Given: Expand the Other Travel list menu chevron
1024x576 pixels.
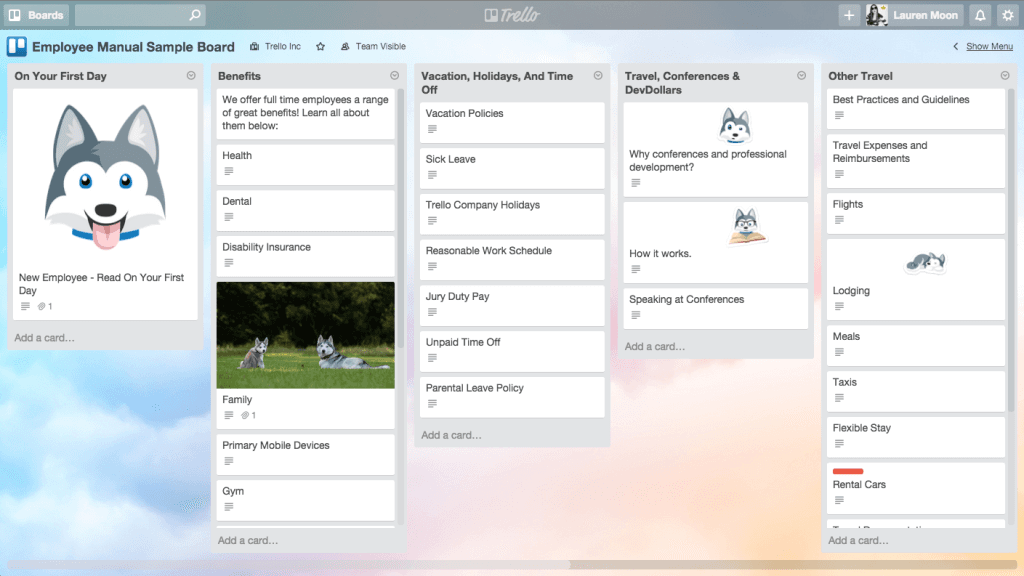Looking at the screenshot, I should click(x=1006, y=75).
